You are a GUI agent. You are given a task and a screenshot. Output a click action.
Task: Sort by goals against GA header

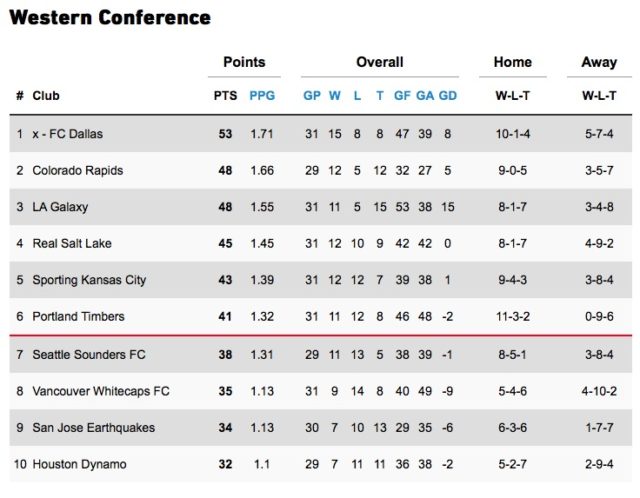click(x=425, y=96)
